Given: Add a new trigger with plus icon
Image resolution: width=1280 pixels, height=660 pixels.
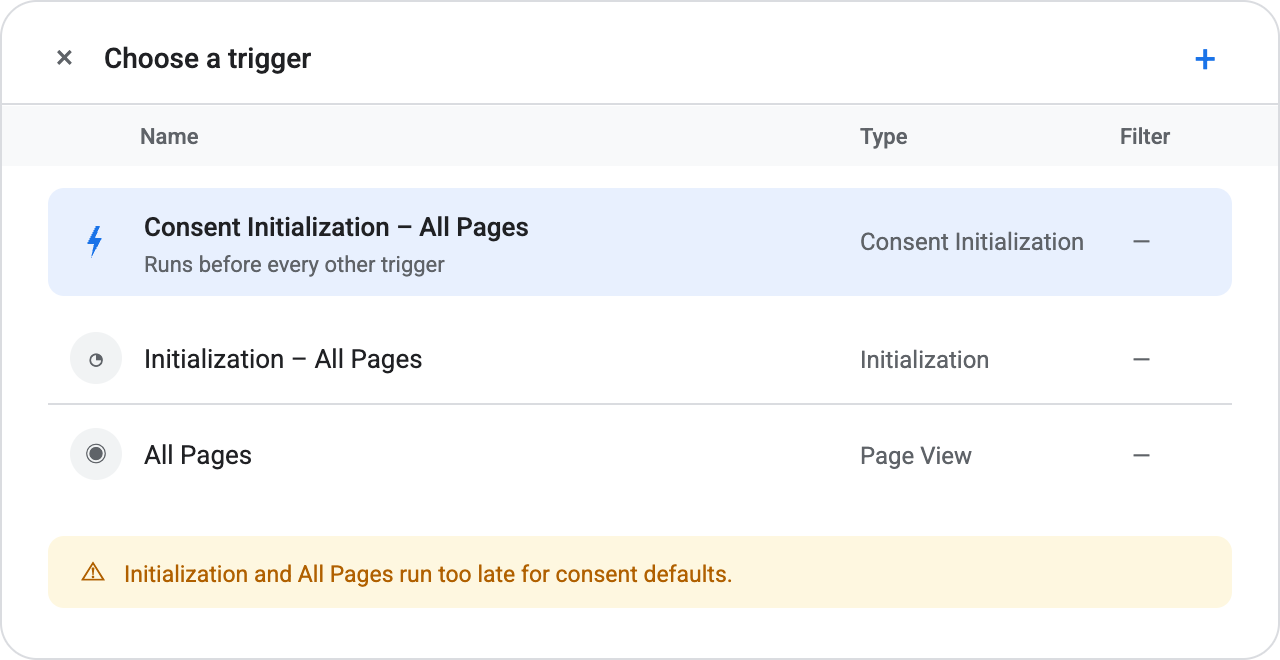Looking at the screenshot, I should point(1205,59).
